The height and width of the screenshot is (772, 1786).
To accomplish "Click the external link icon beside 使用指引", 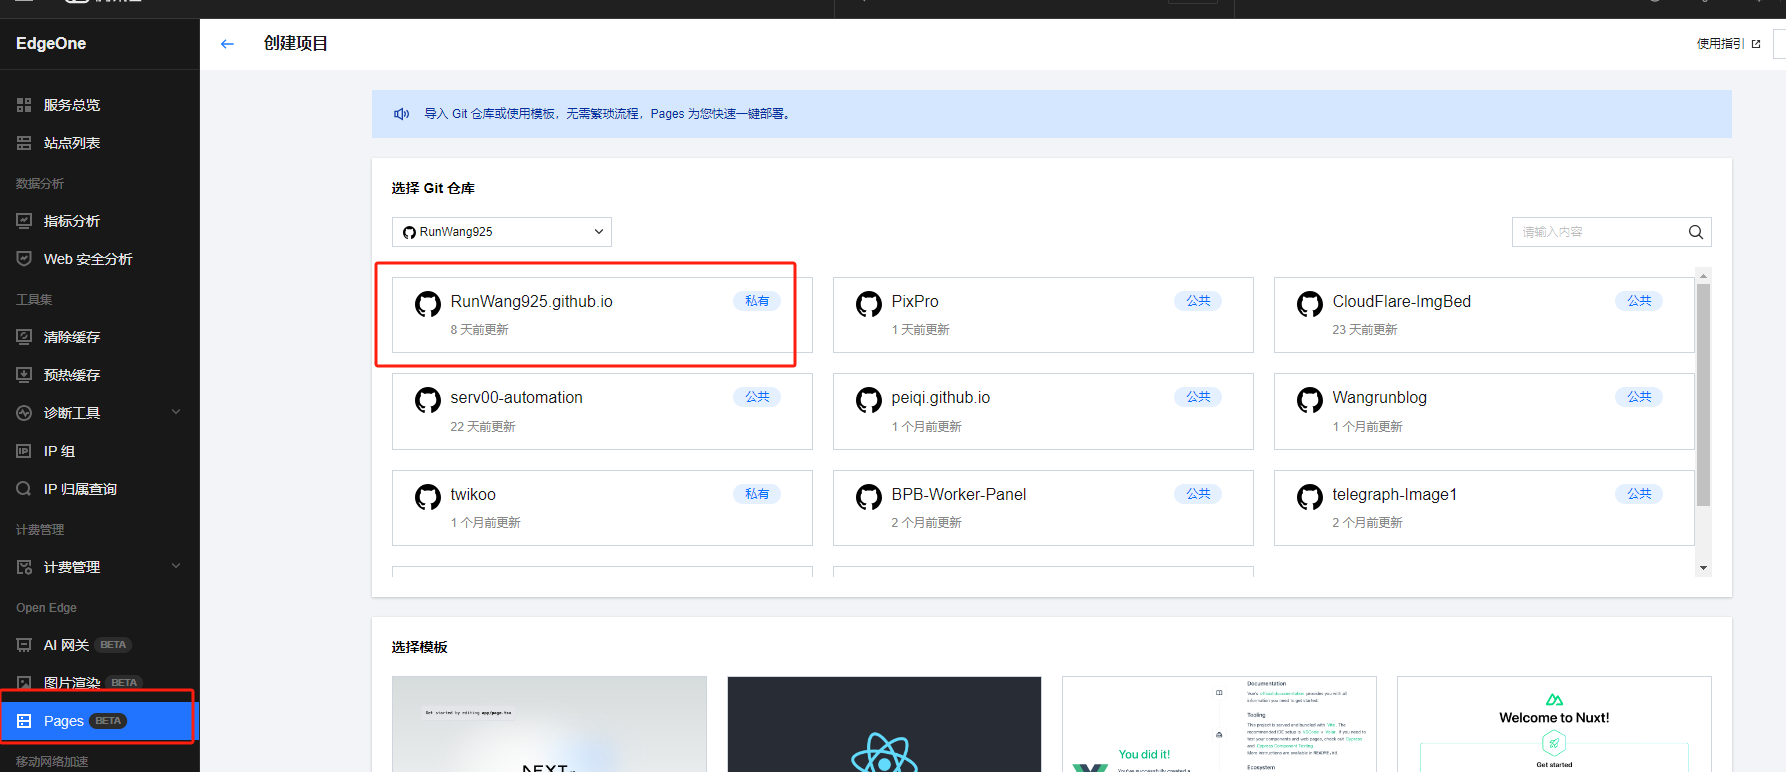I will [1756, 44].
